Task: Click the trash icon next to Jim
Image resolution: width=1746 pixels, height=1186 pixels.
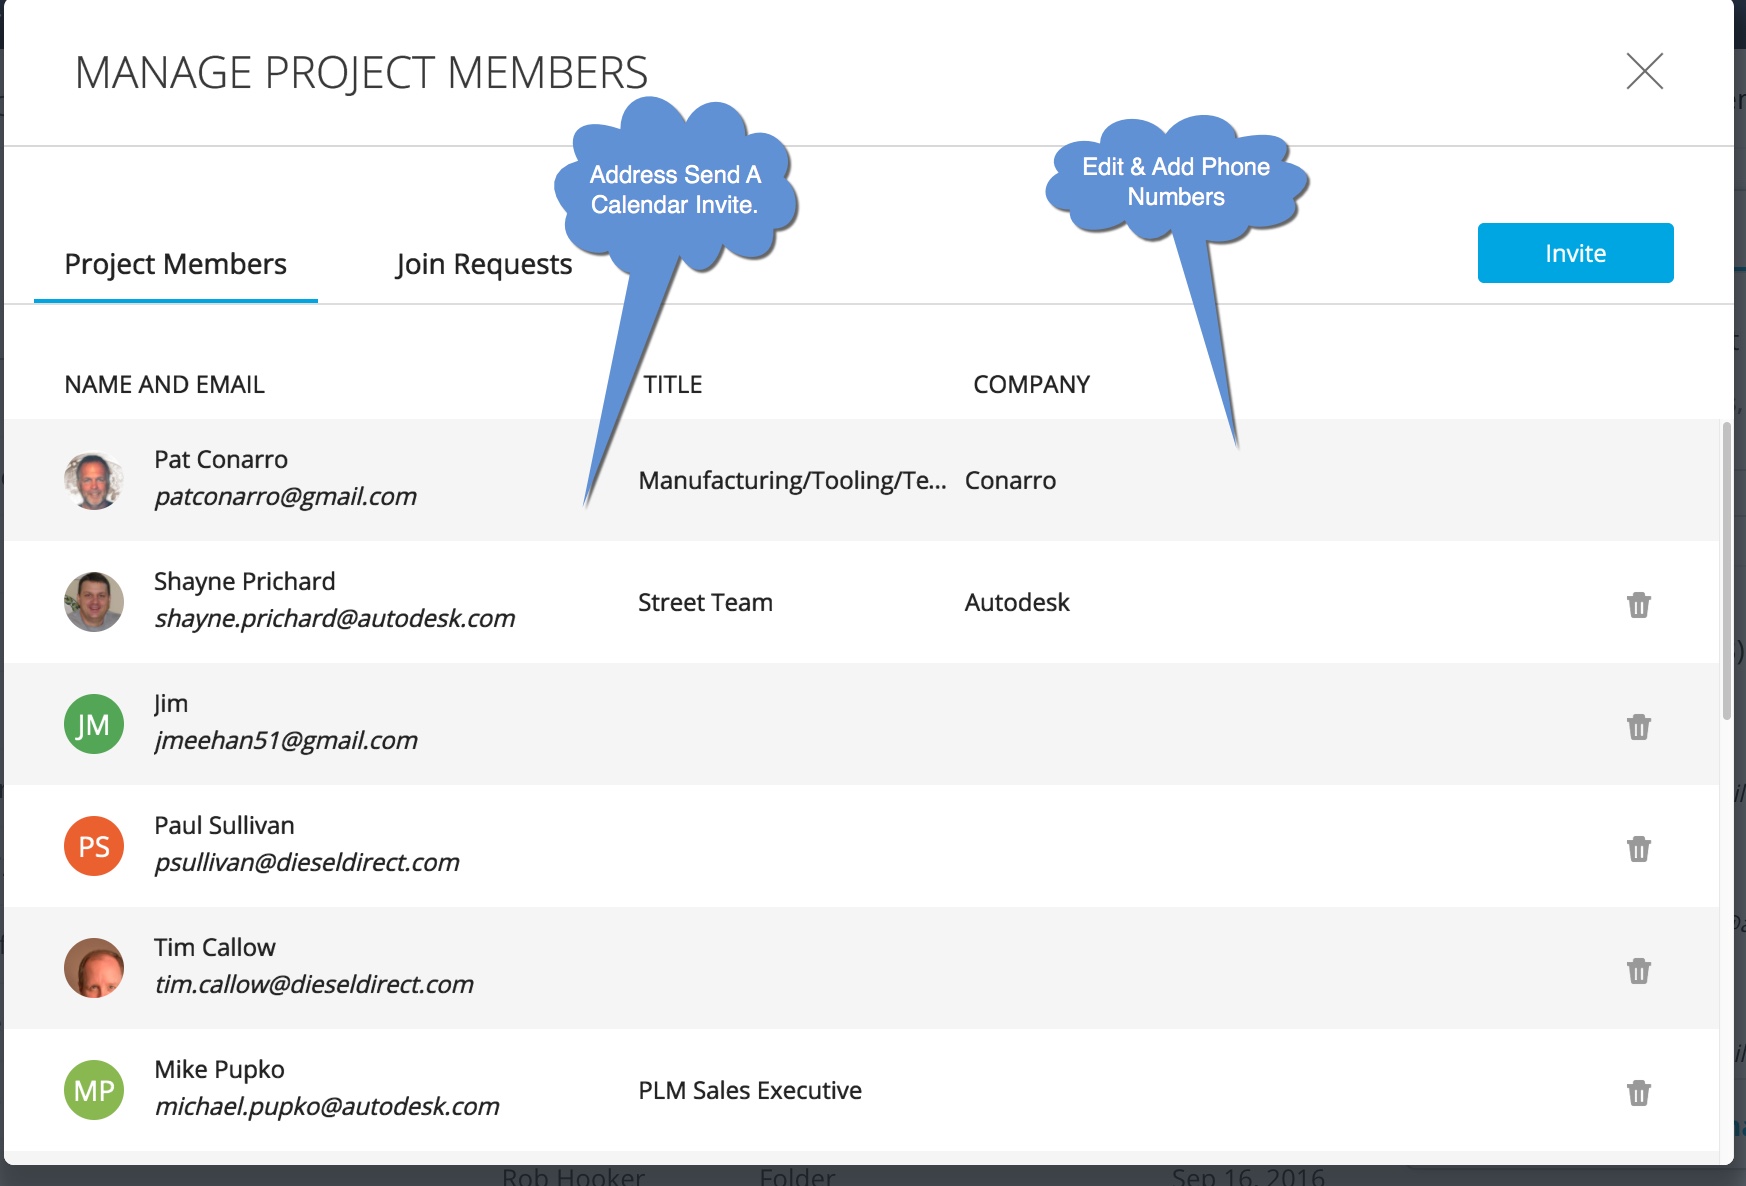Action: (1637, 726)
